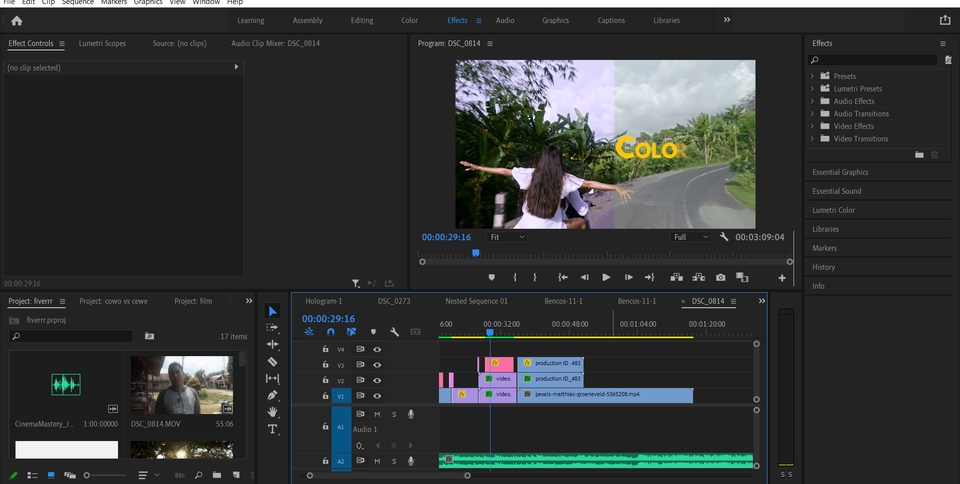Expand the Video Effects folder
Image resolution: width=960 pixels, height=484 pixels.
pos(812,126)
